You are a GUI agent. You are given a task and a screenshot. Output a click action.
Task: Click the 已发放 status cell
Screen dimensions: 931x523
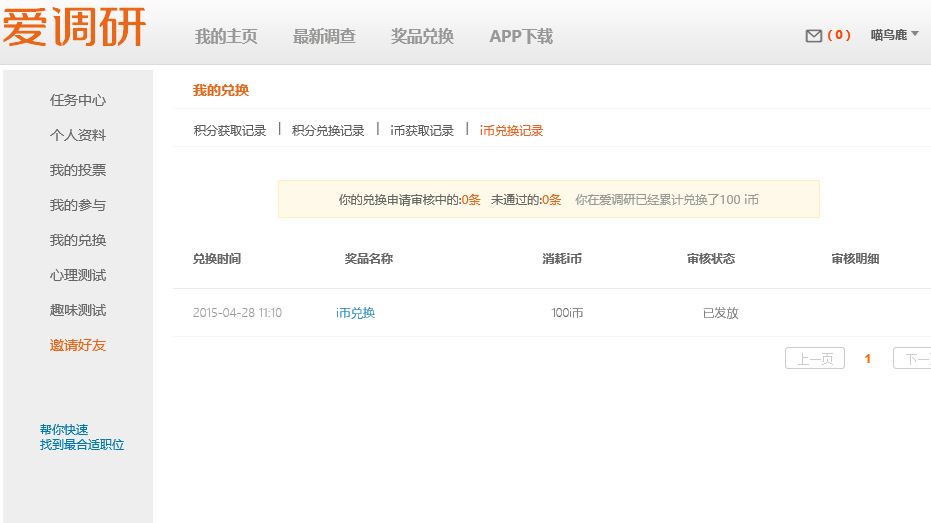coord(720,313)
